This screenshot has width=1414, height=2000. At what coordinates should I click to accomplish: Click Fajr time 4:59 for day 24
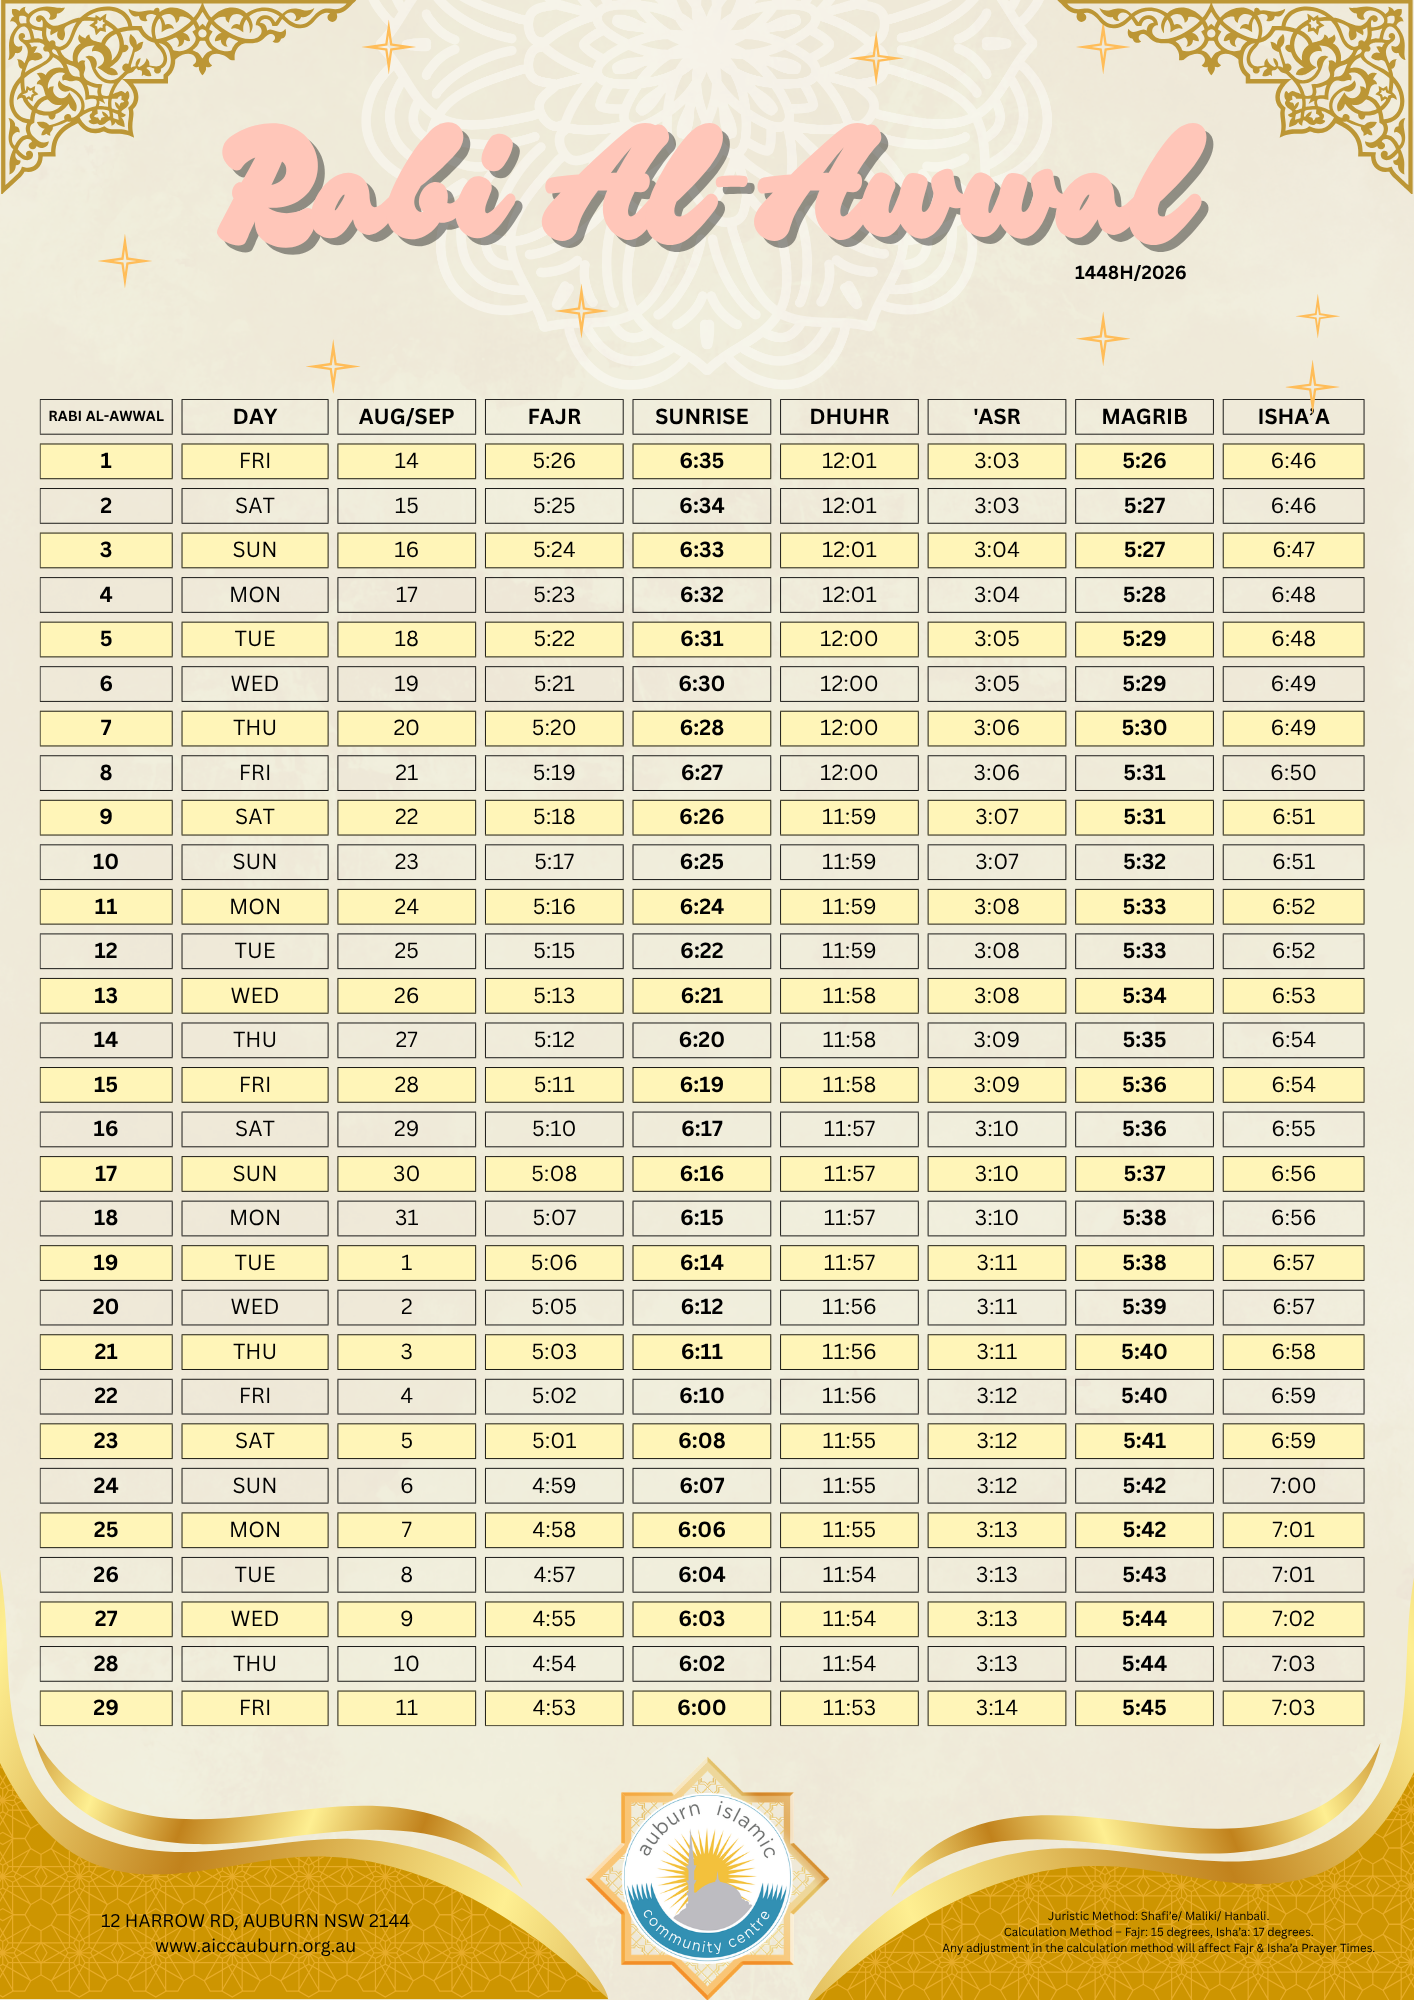(554, 1485)
